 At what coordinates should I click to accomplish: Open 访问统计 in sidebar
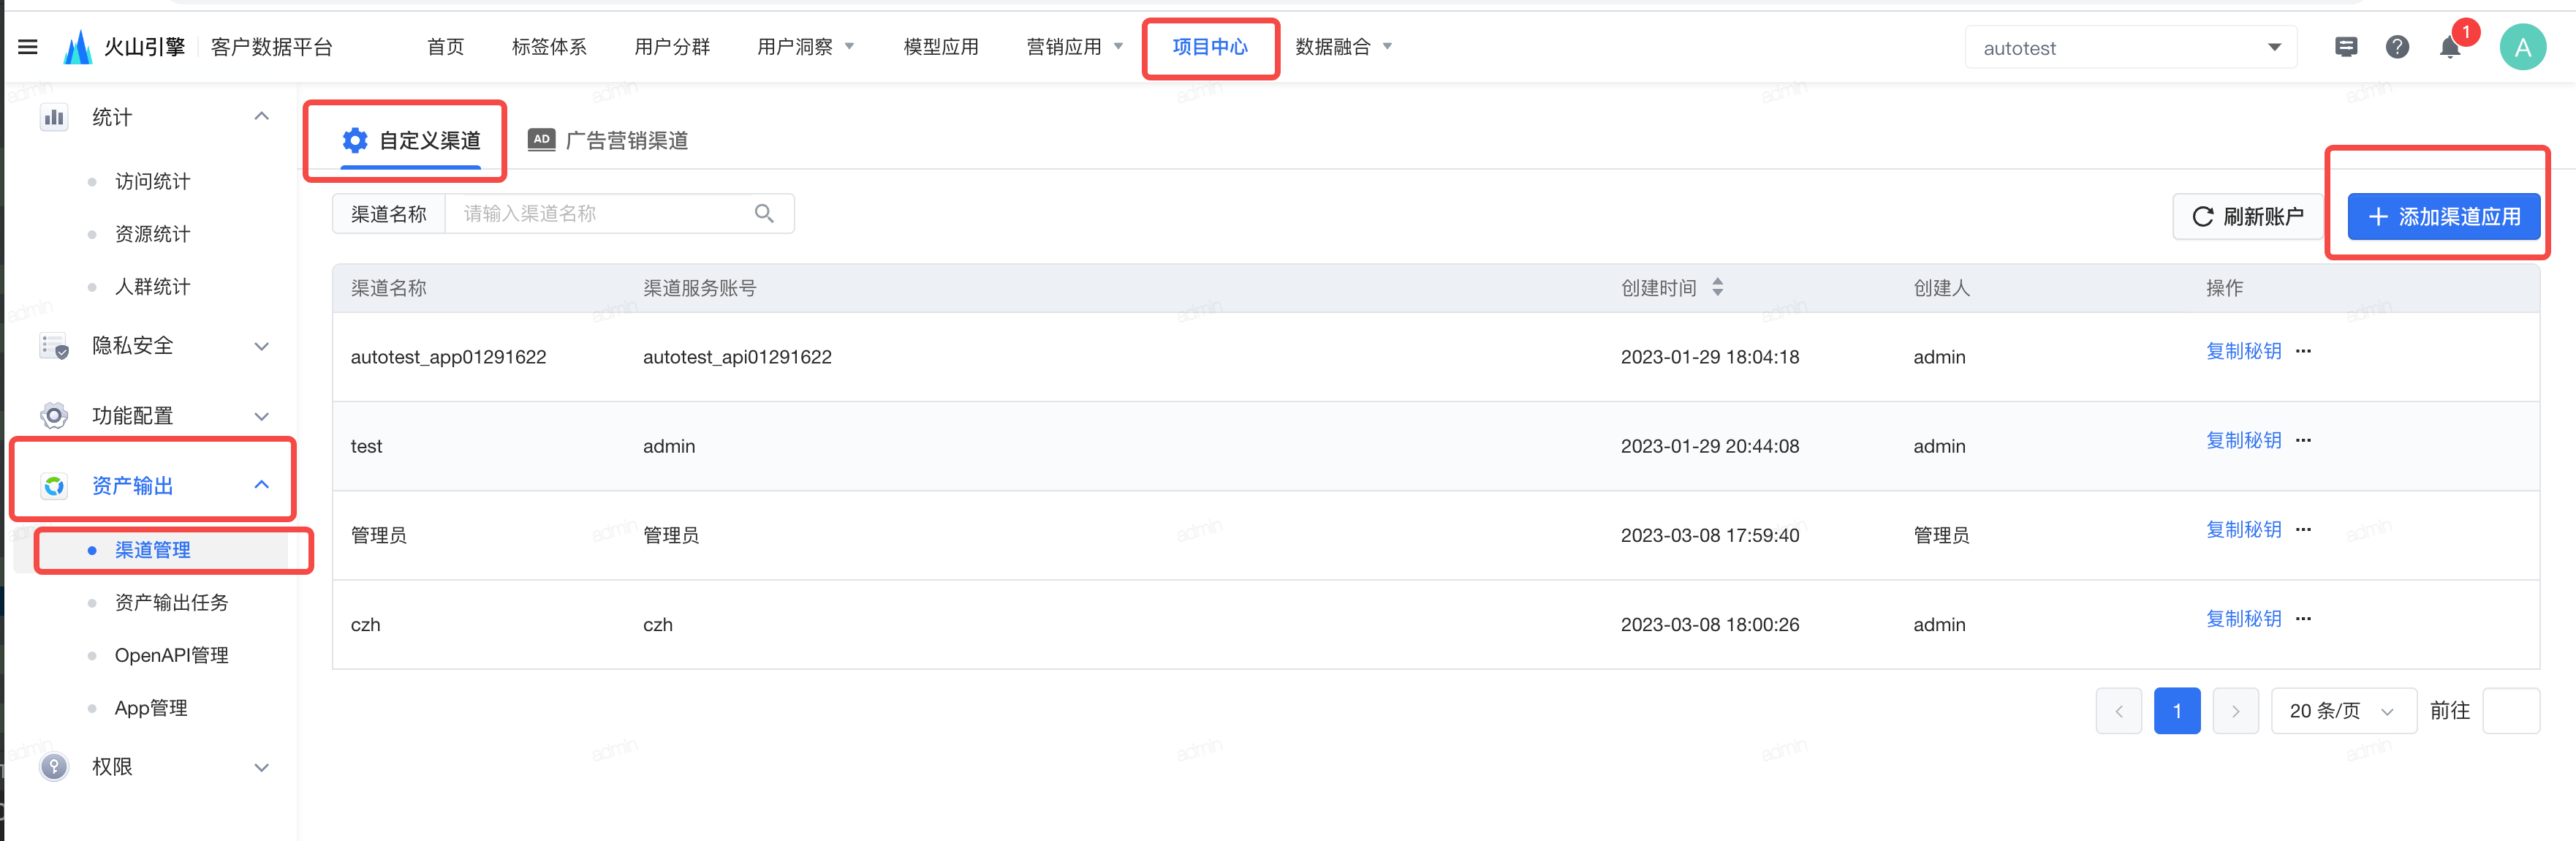pos(152,181)
